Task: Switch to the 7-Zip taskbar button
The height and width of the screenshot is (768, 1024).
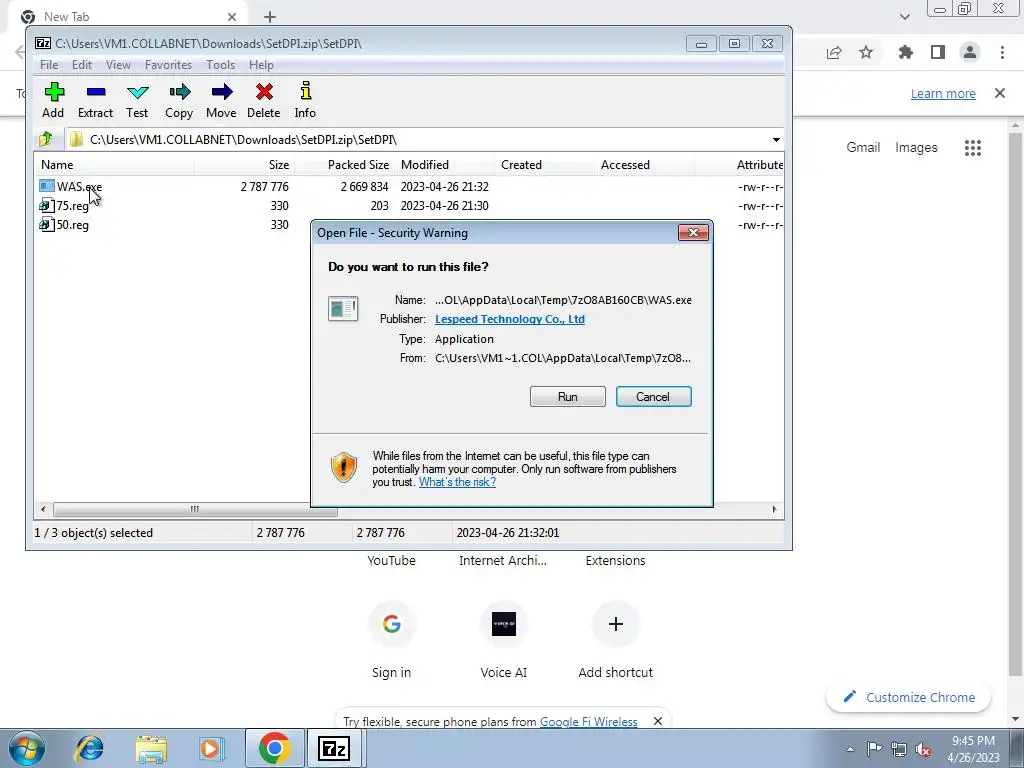Action: 334,748
